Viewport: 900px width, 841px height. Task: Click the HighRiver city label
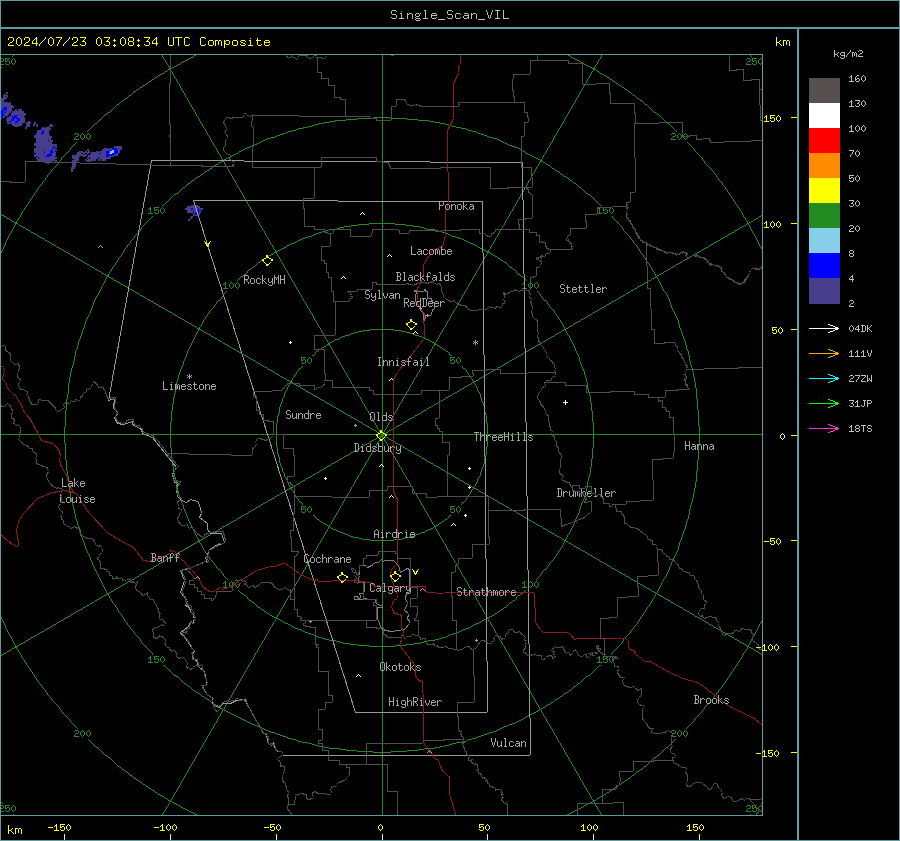pos(415,702)
